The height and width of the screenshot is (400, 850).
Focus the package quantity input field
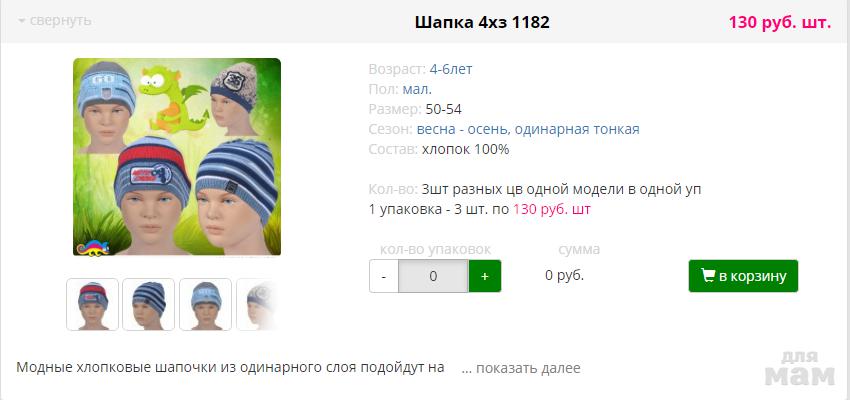click(433, 276)
